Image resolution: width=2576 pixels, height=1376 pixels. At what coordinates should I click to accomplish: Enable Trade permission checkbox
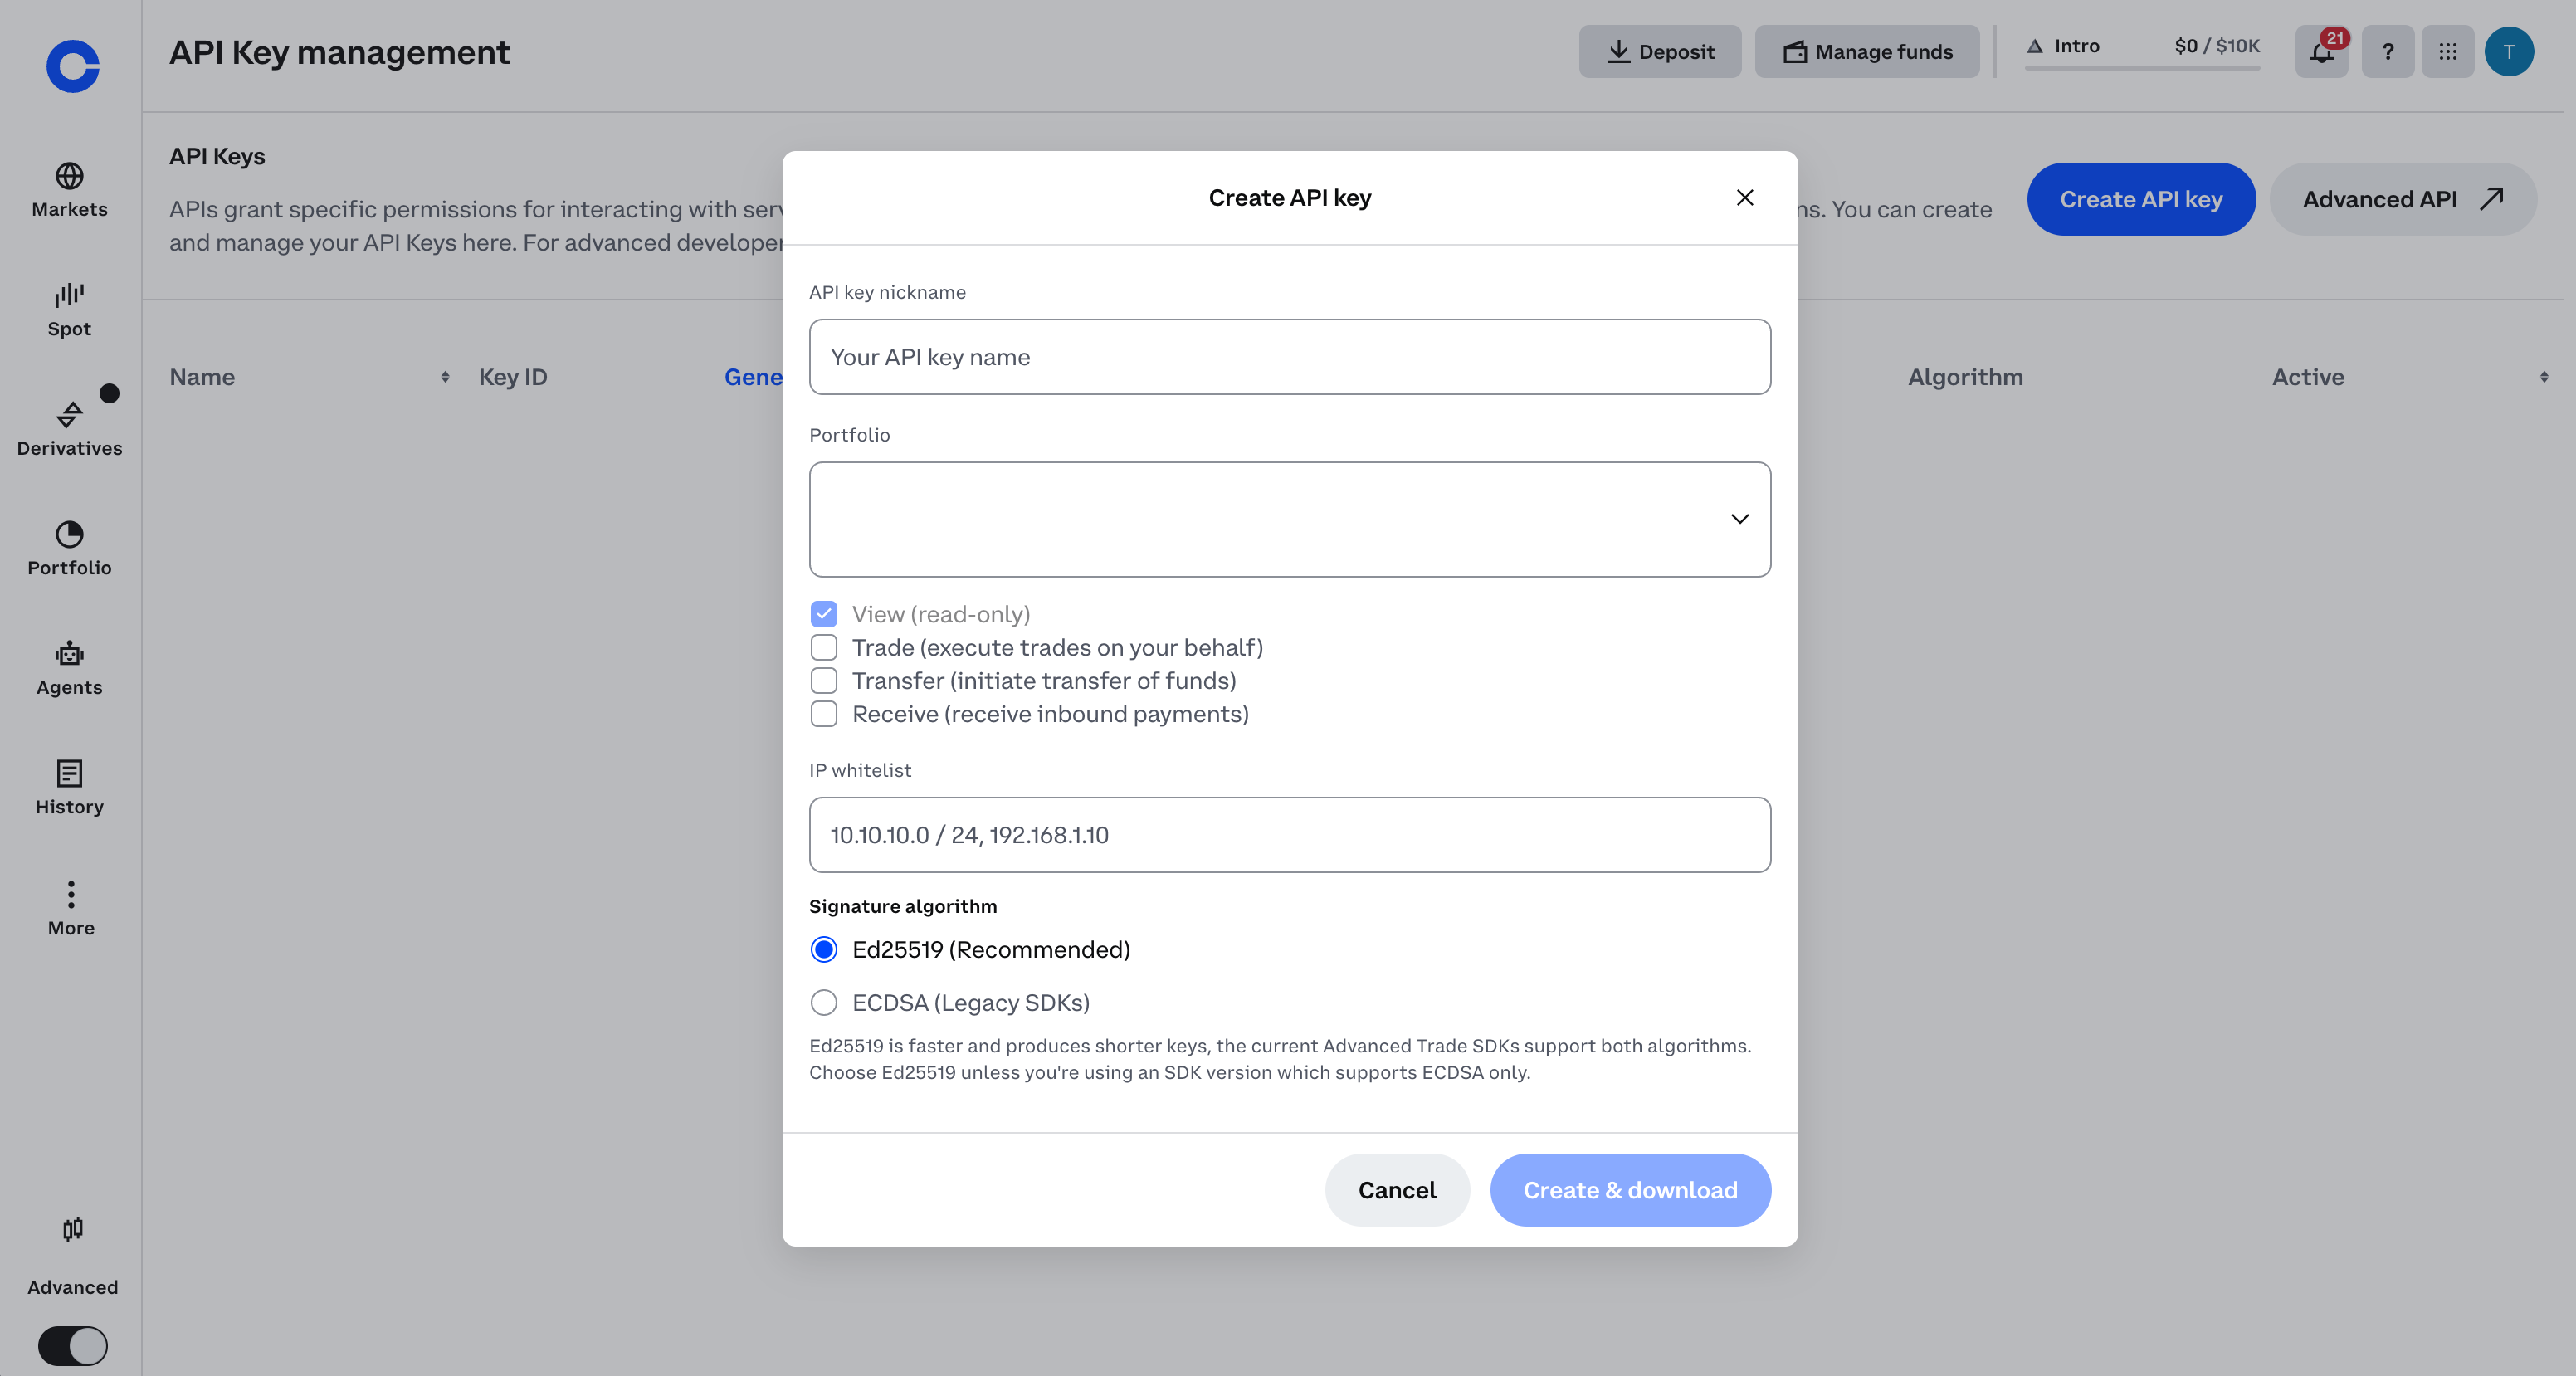coord(824,647)
